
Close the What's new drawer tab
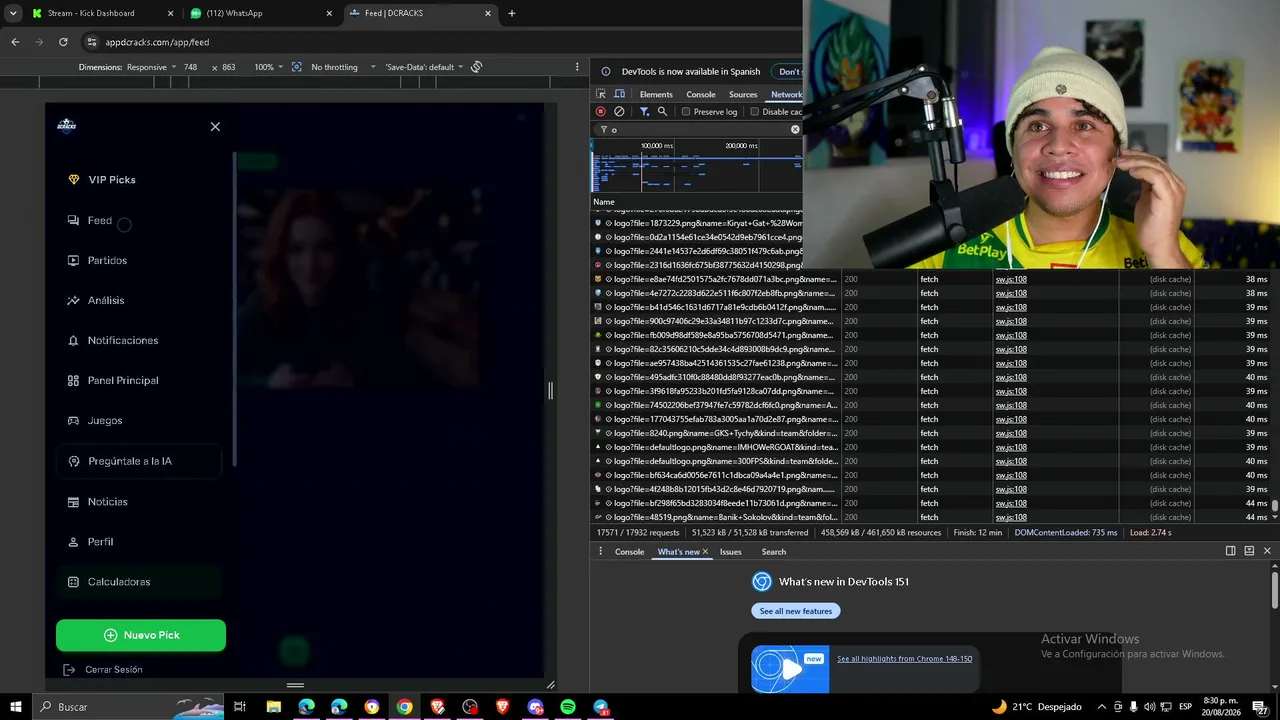tap(705, 552)
